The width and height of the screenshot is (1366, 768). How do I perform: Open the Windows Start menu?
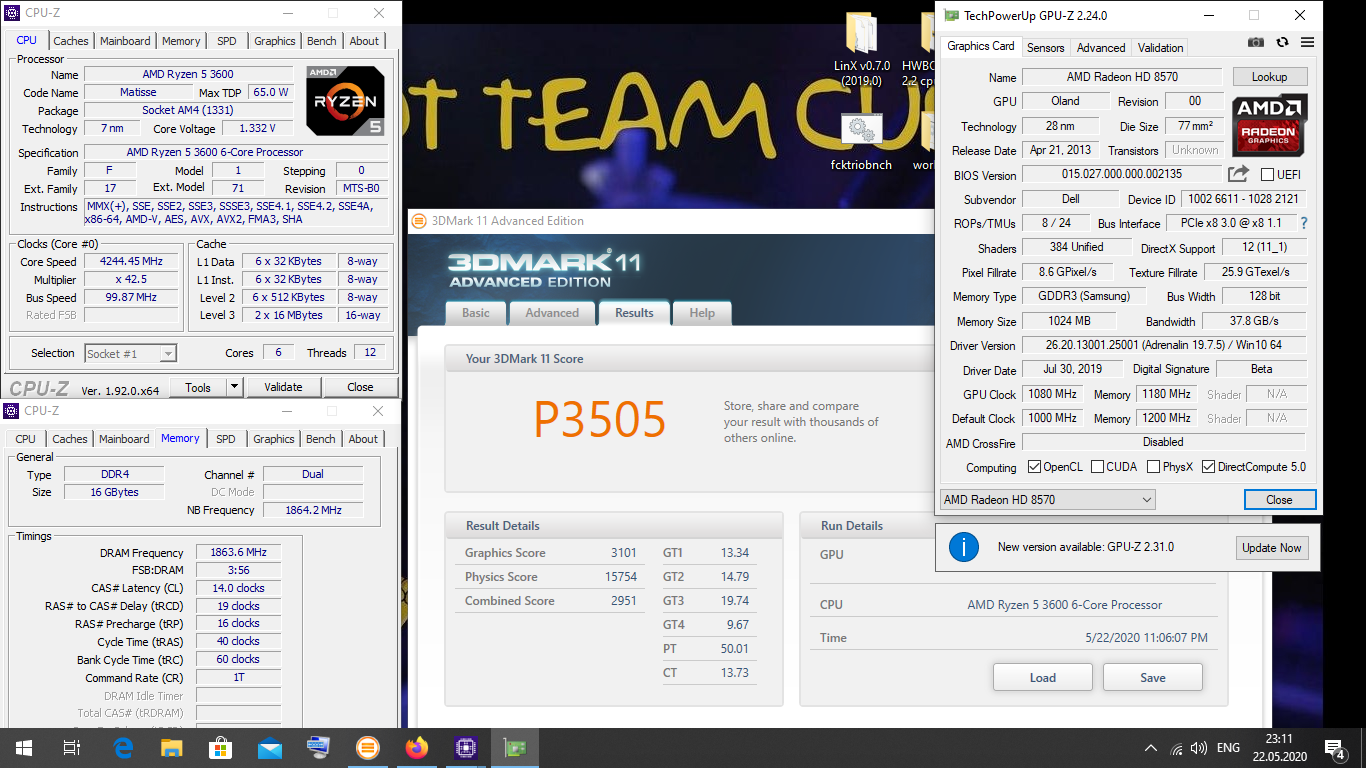tap(24, 748)
